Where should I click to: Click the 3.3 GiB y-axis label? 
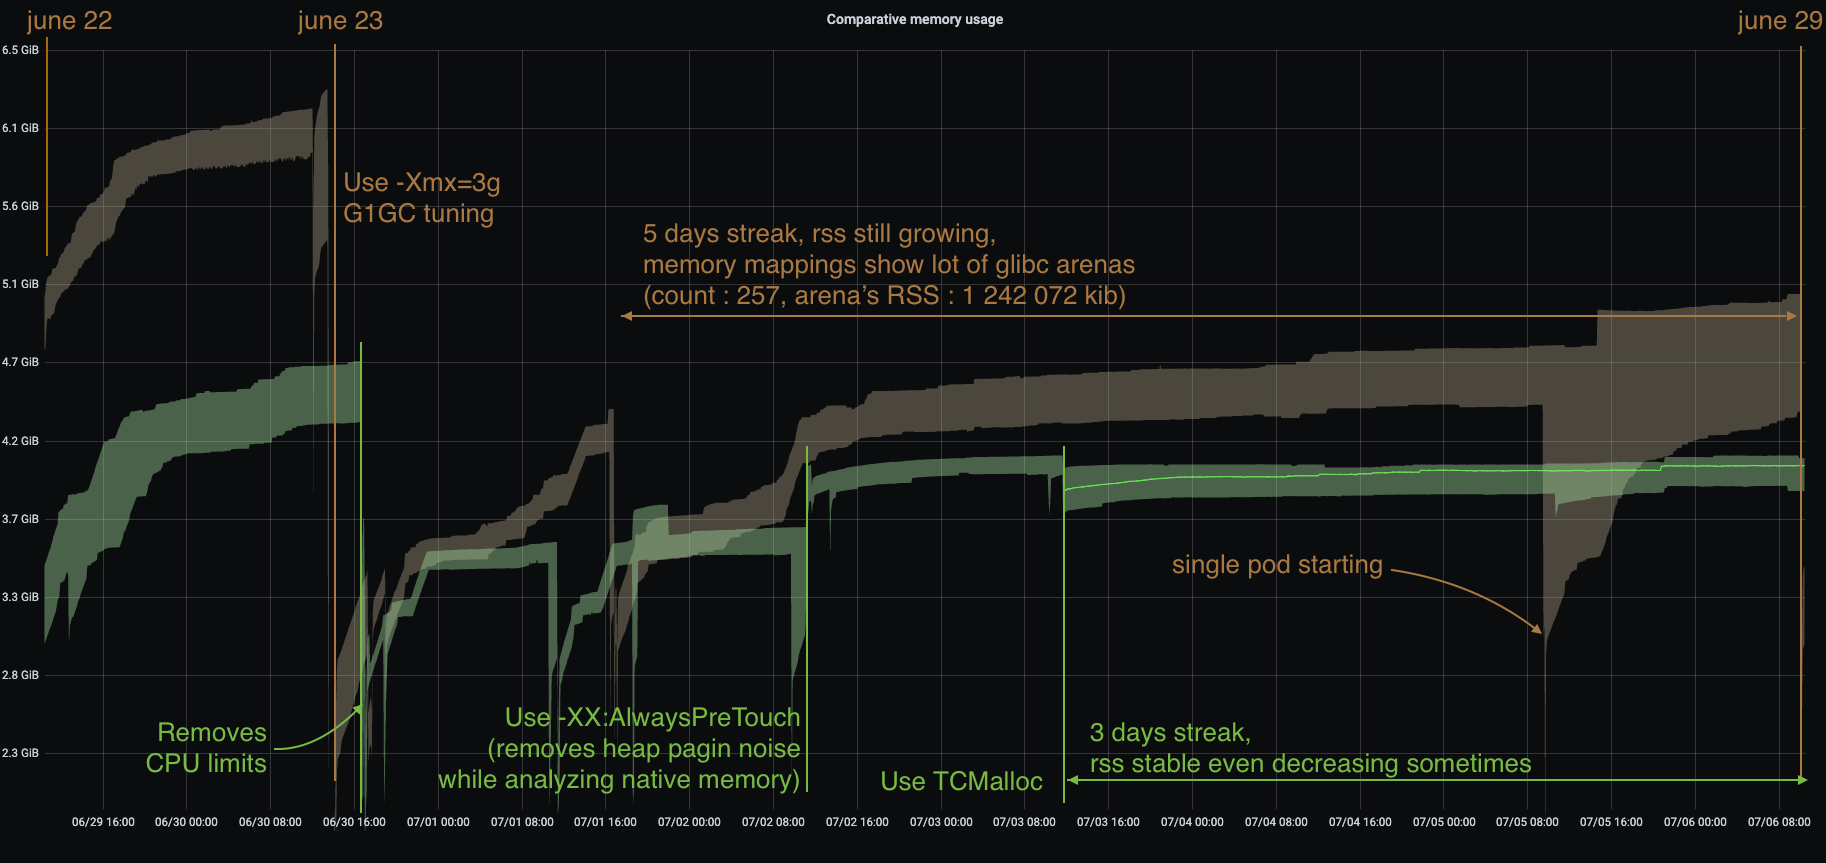pyautogui.click(x=21, y=597)
